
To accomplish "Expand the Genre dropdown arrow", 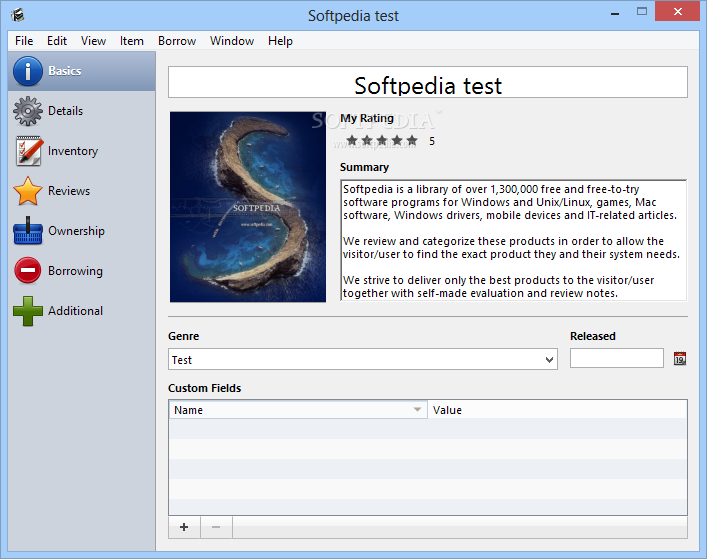I will click(x=549, y=360).
